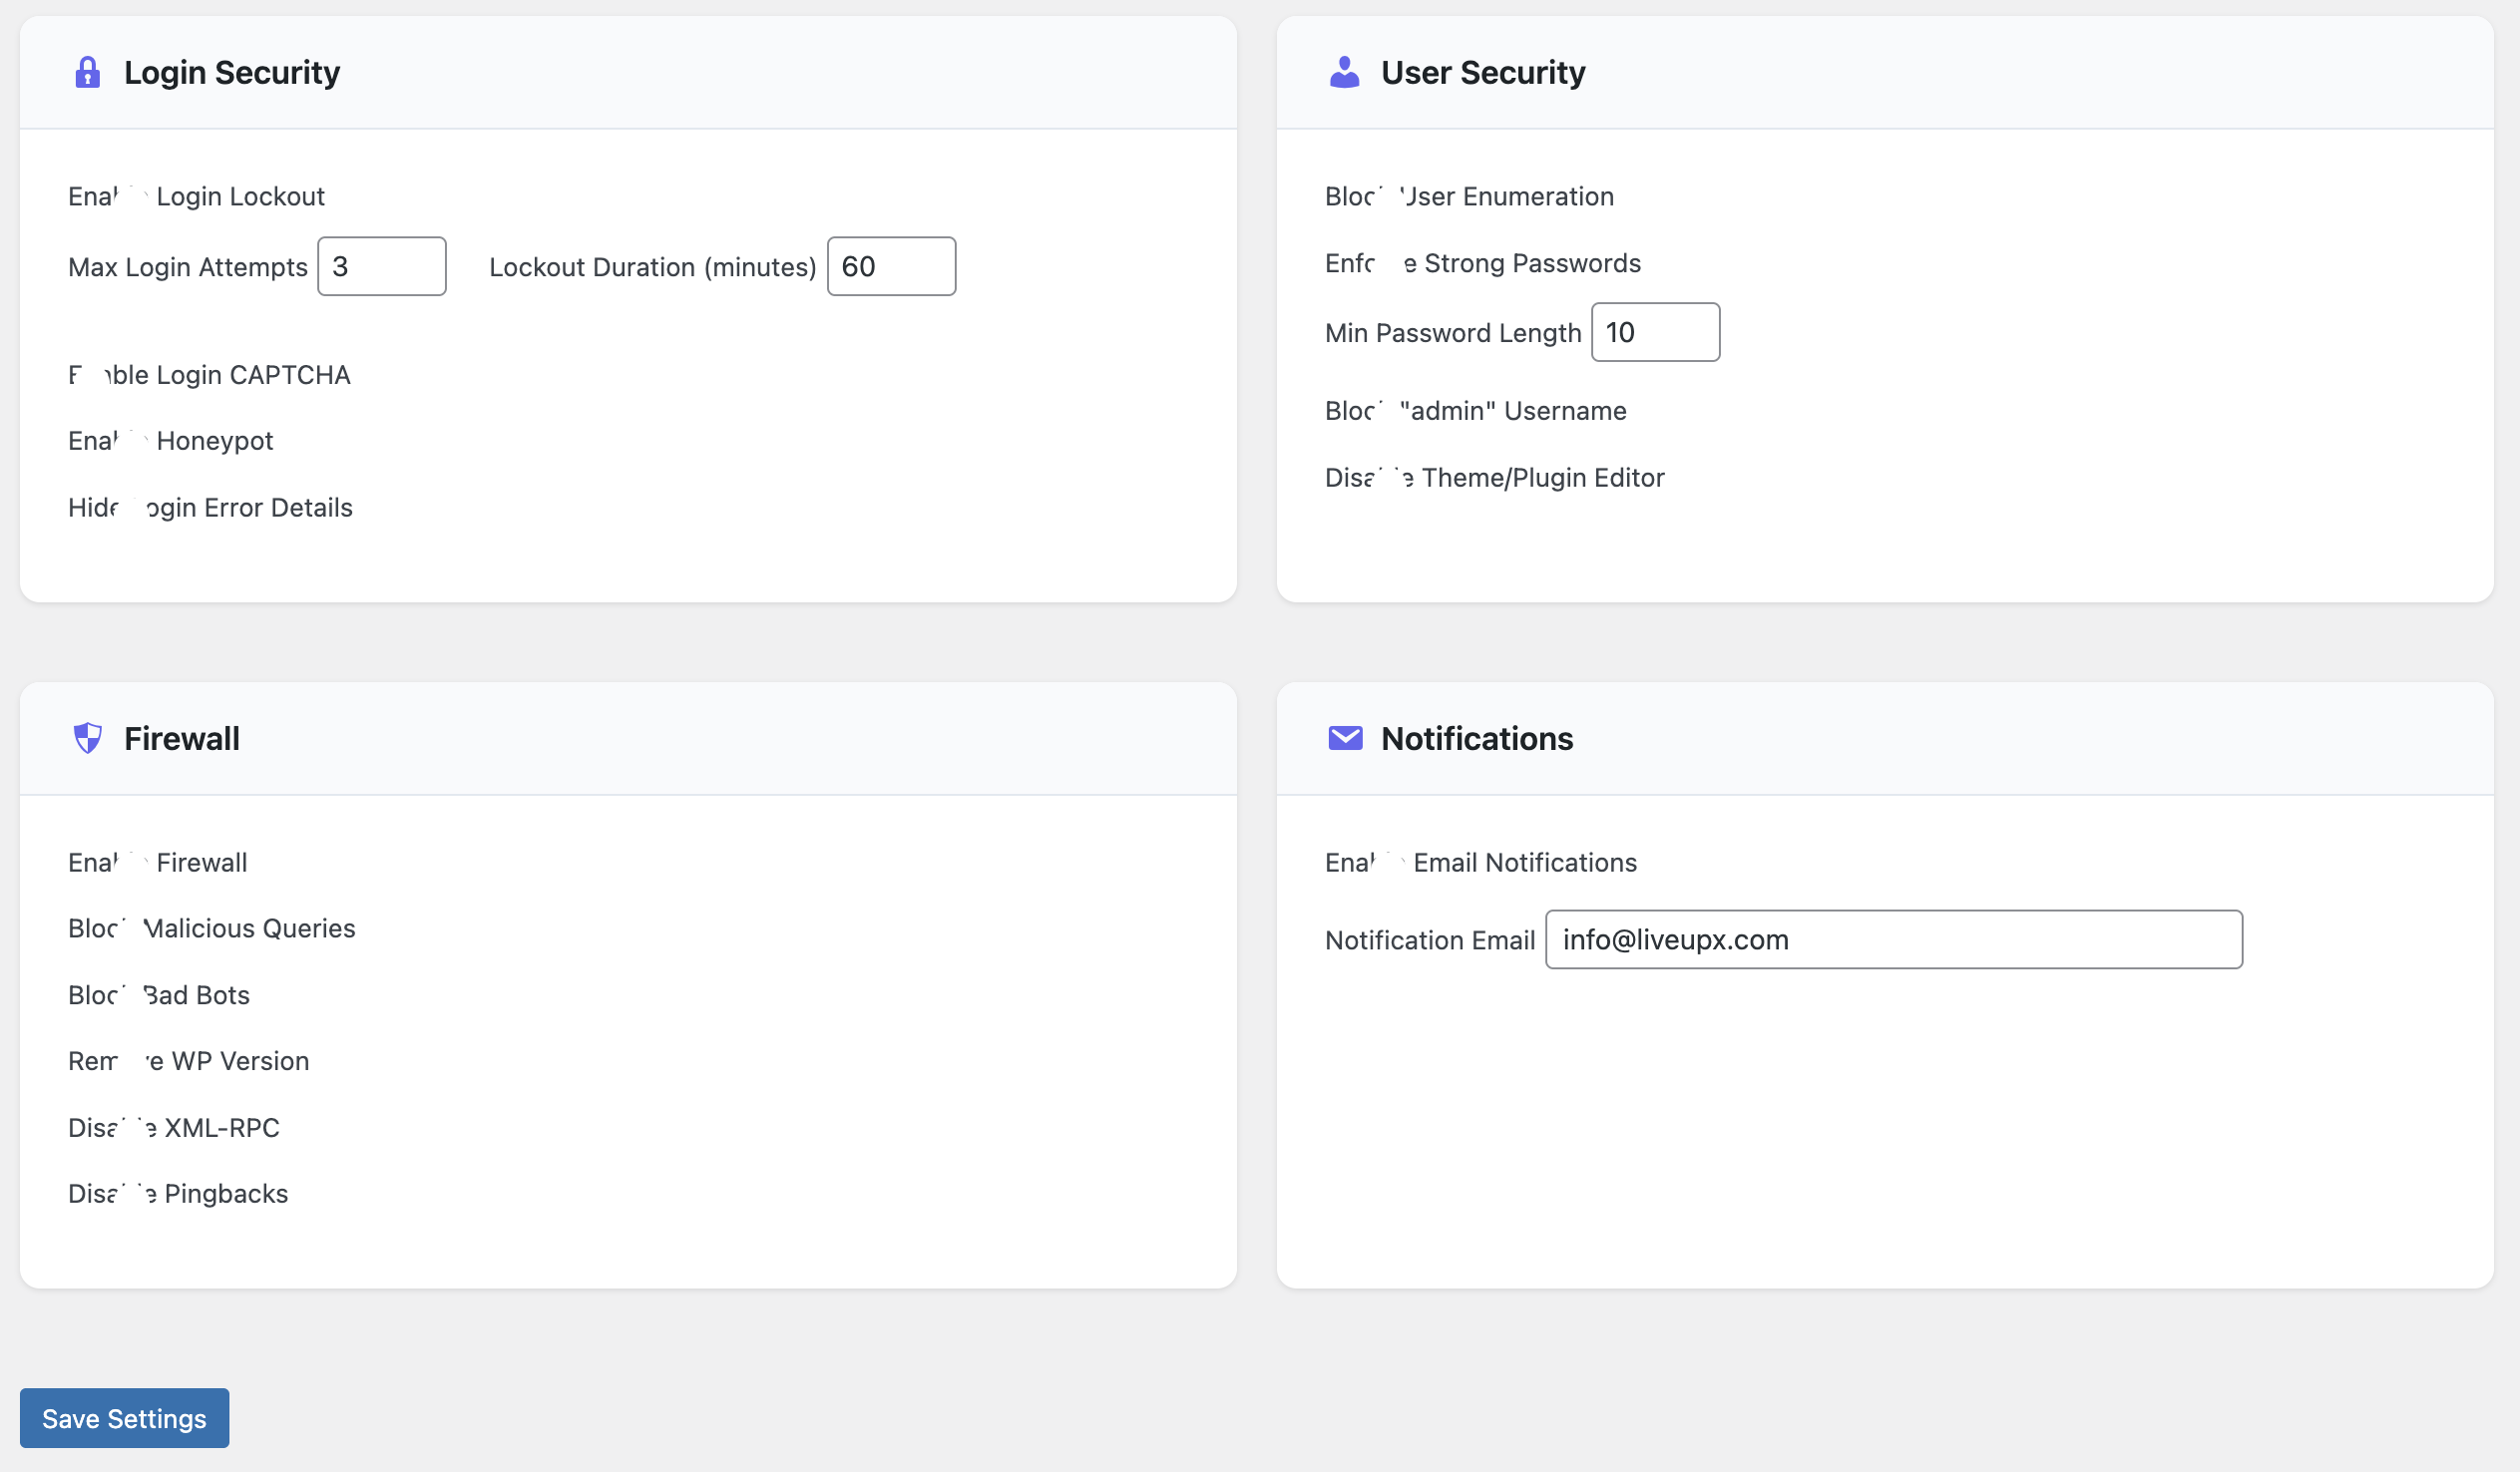Image resolution: width=2520 pixels, height=1472 pixels.
Task: Click the "XML-RPC" option label
Action: click(x=174, y=1127)
